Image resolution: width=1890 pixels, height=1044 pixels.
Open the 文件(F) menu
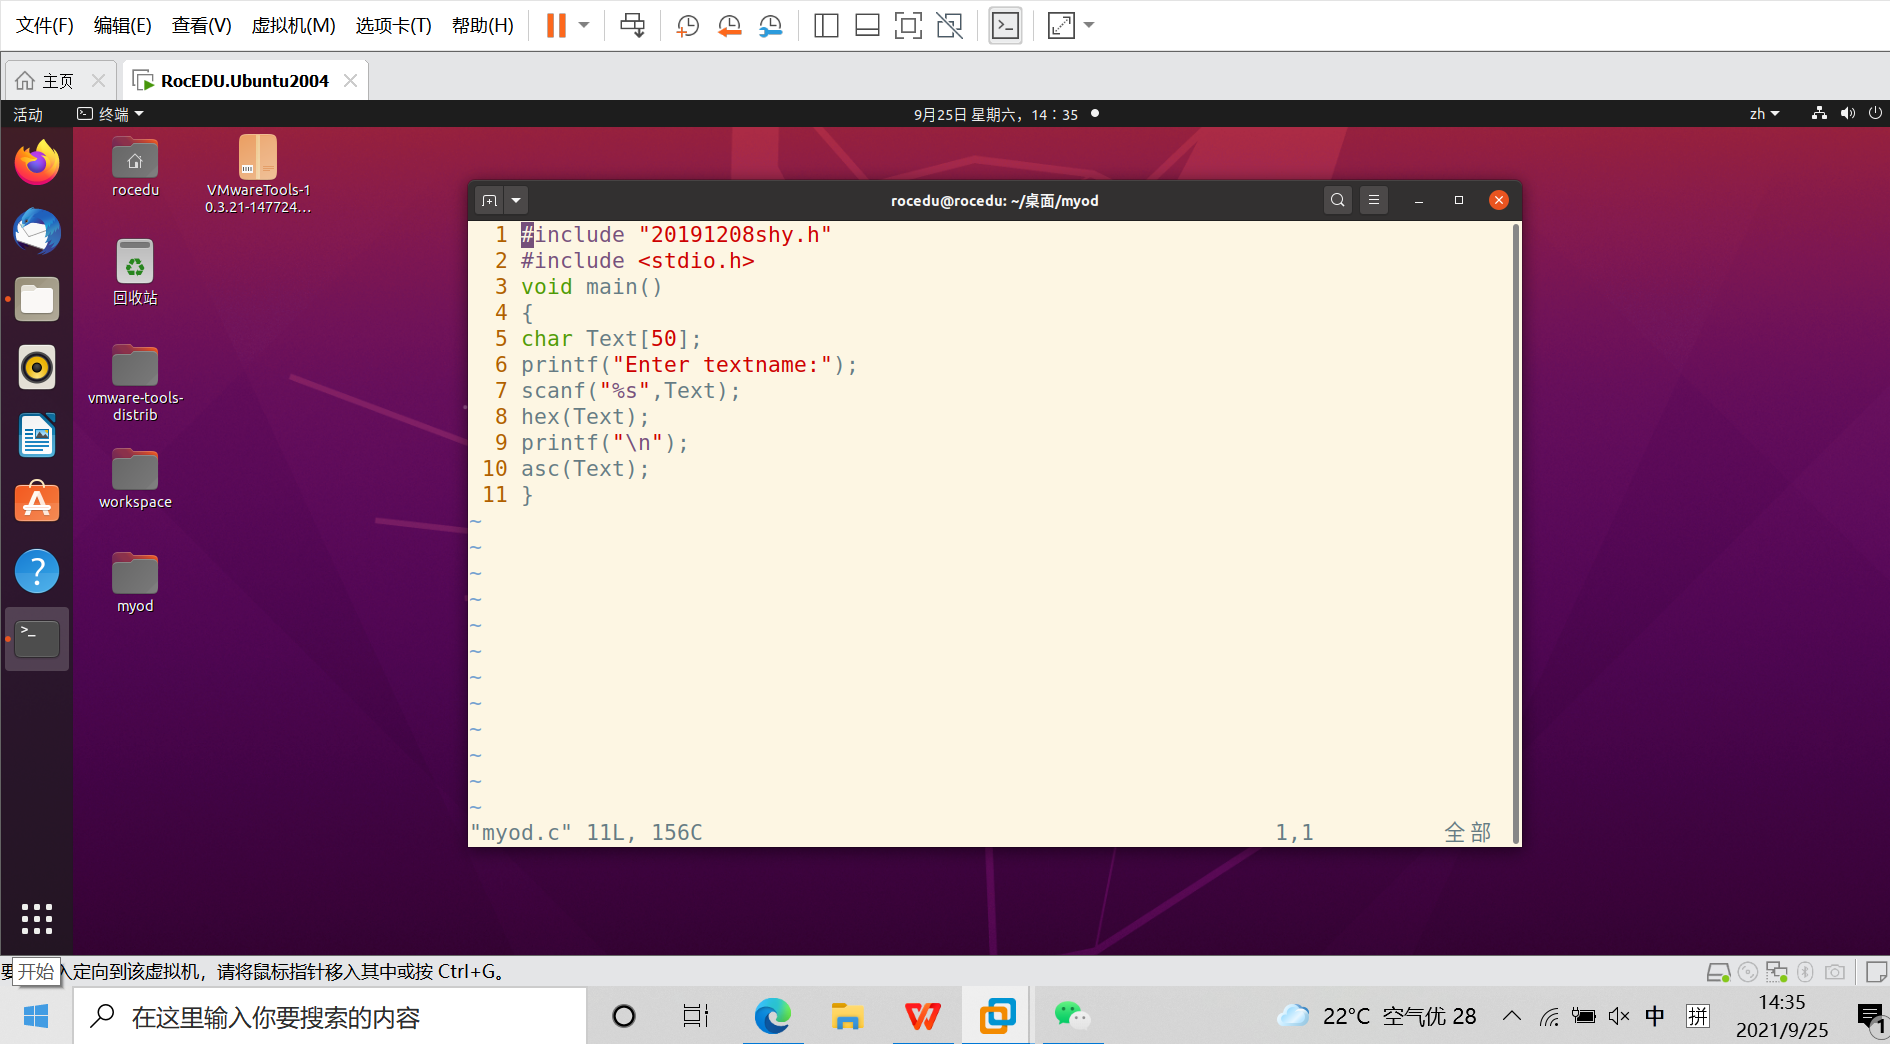click(x=45, y=25)
